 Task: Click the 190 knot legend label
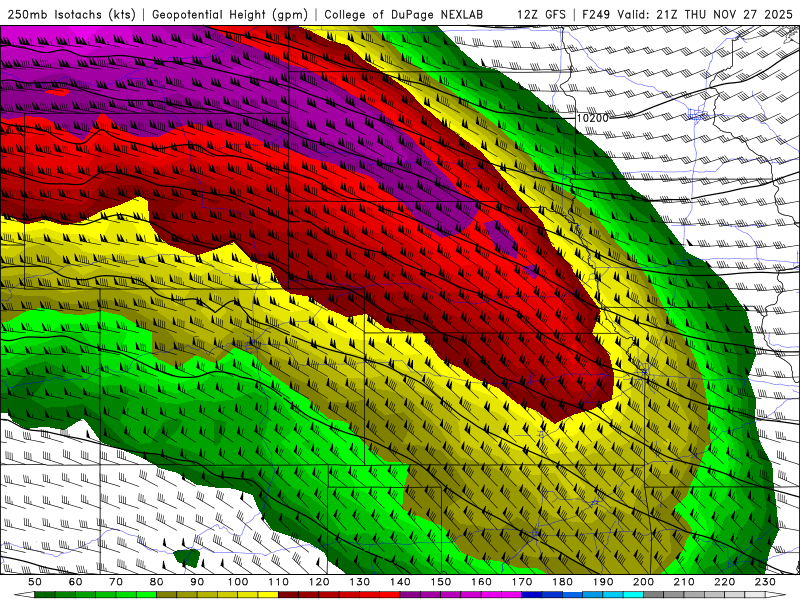point(603,582)
